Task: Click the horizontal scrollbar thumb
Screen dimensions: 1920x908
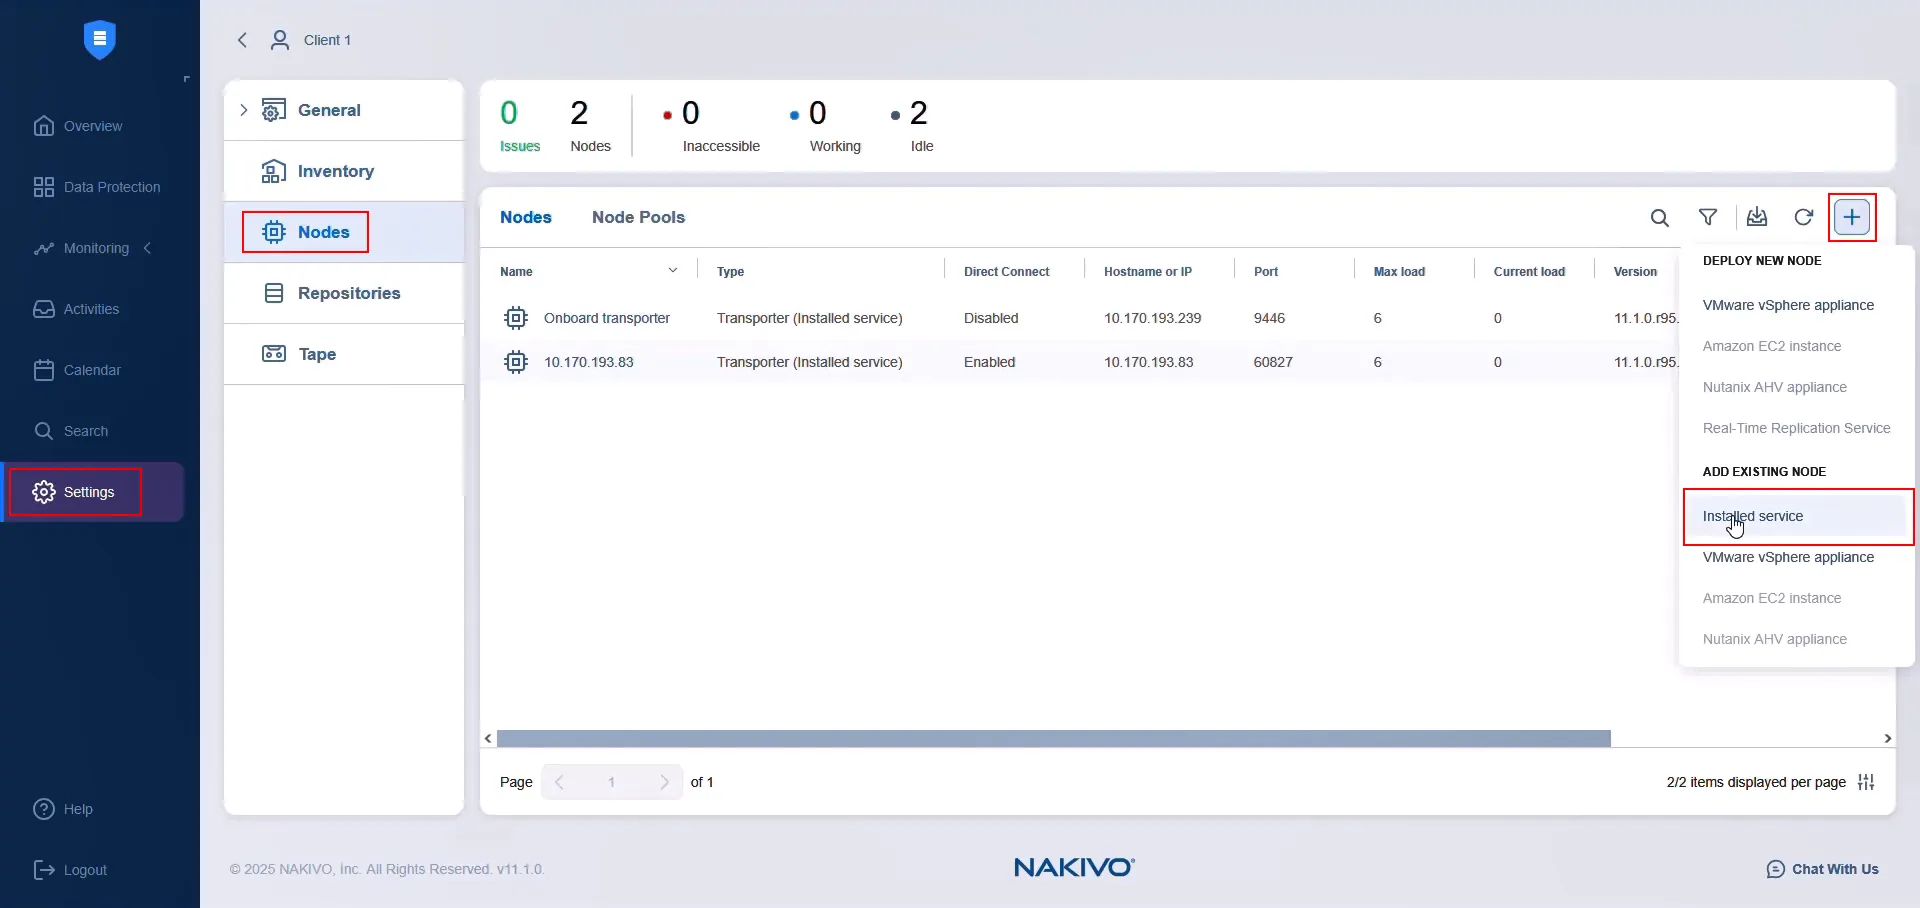Action: [x=1054, y=738]
